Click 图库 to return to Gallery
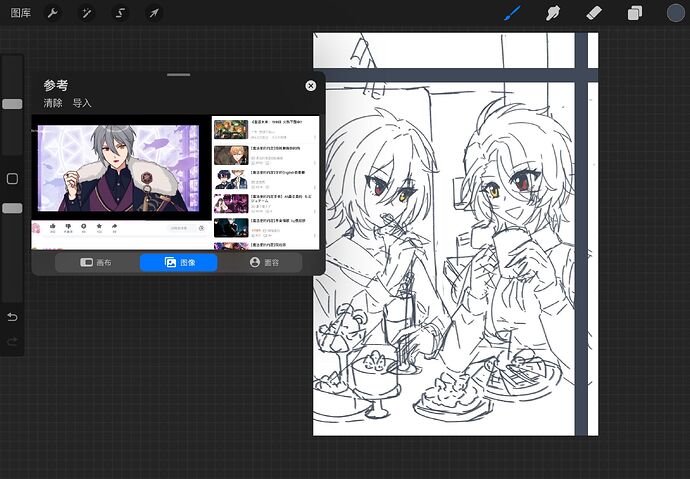Viewport: 690px width, 479px height. (21, 13)
